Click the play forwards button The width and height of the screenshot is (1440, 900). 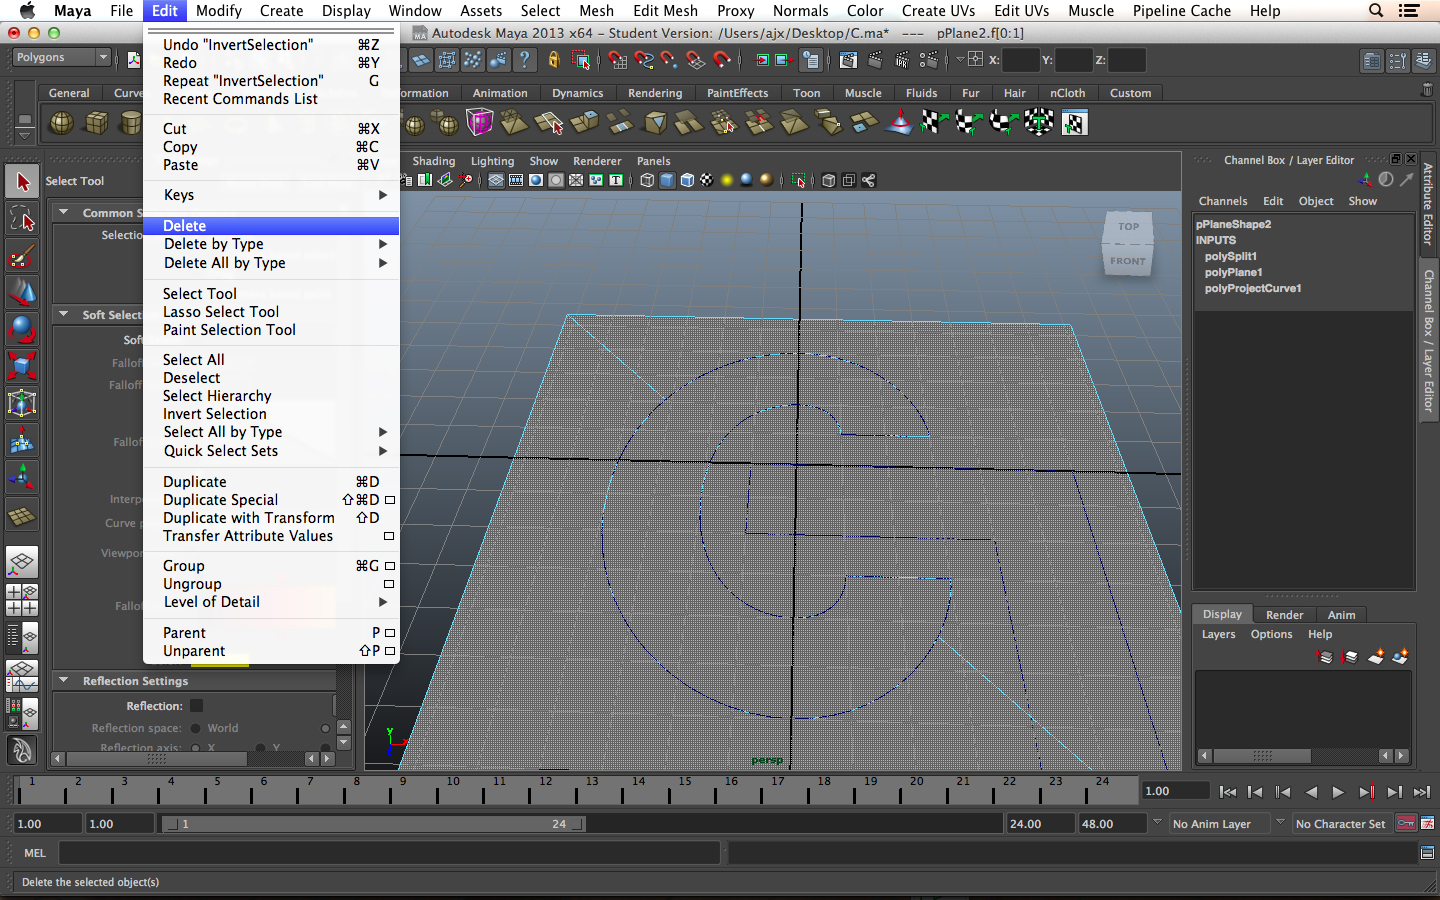(x=1338, y=792)
